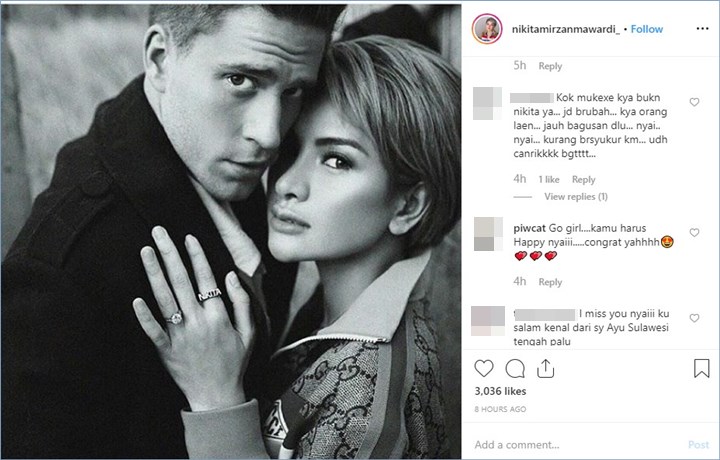The width and height of the screenshot is (720, 460).
Task: Like the post with the heart icon
Action: pyautogui.click(x=484, y=367)
